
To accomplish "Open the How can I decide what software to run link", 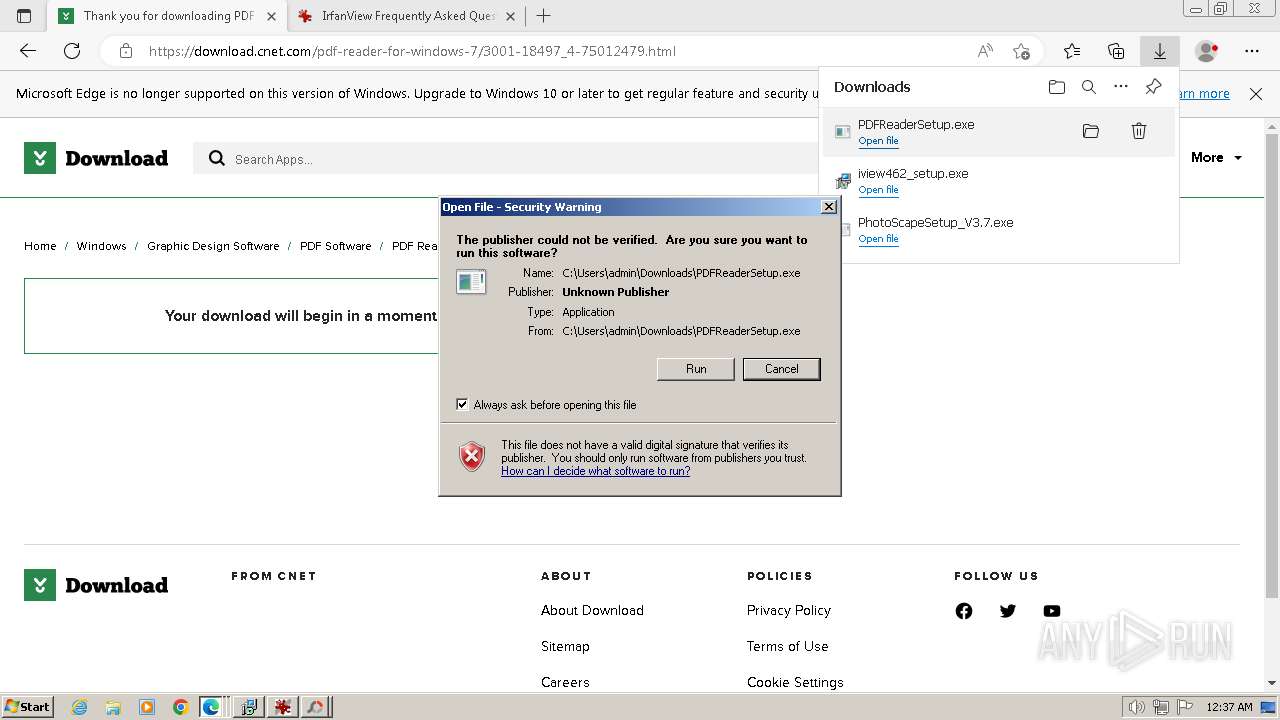I will point(595,471).
